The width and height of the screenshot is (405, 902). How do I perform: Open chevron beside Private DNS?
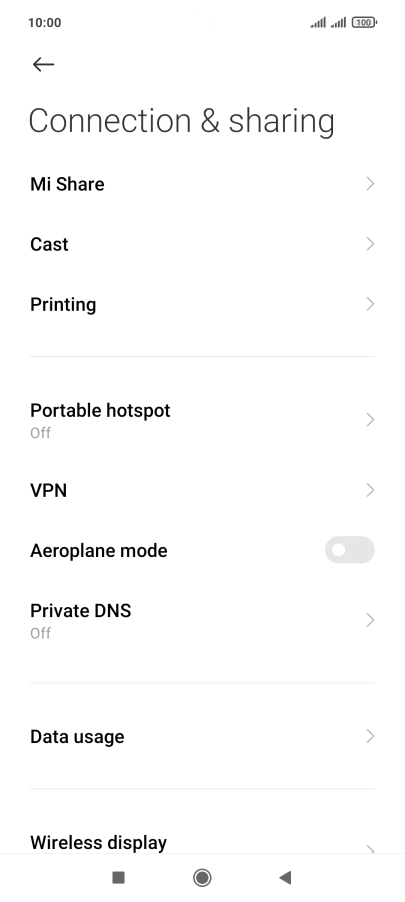click(x=370, y=620)
